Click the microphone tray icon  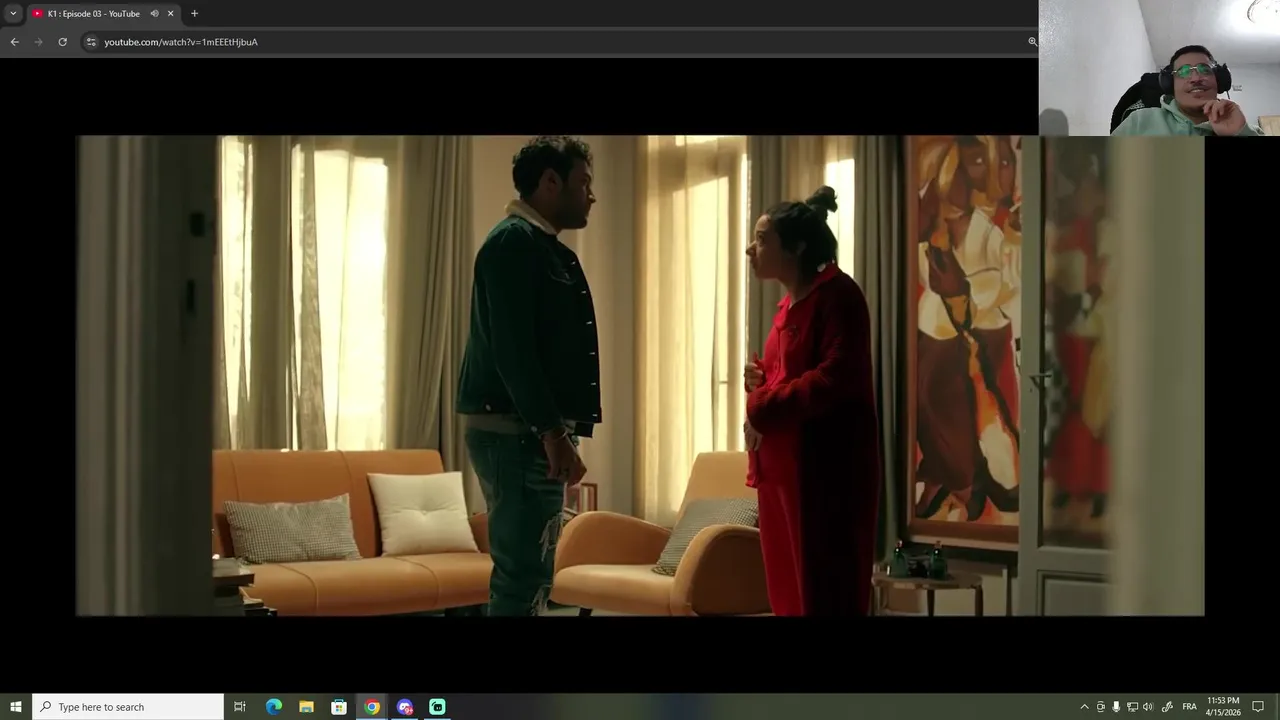(x=1116, y=707)
